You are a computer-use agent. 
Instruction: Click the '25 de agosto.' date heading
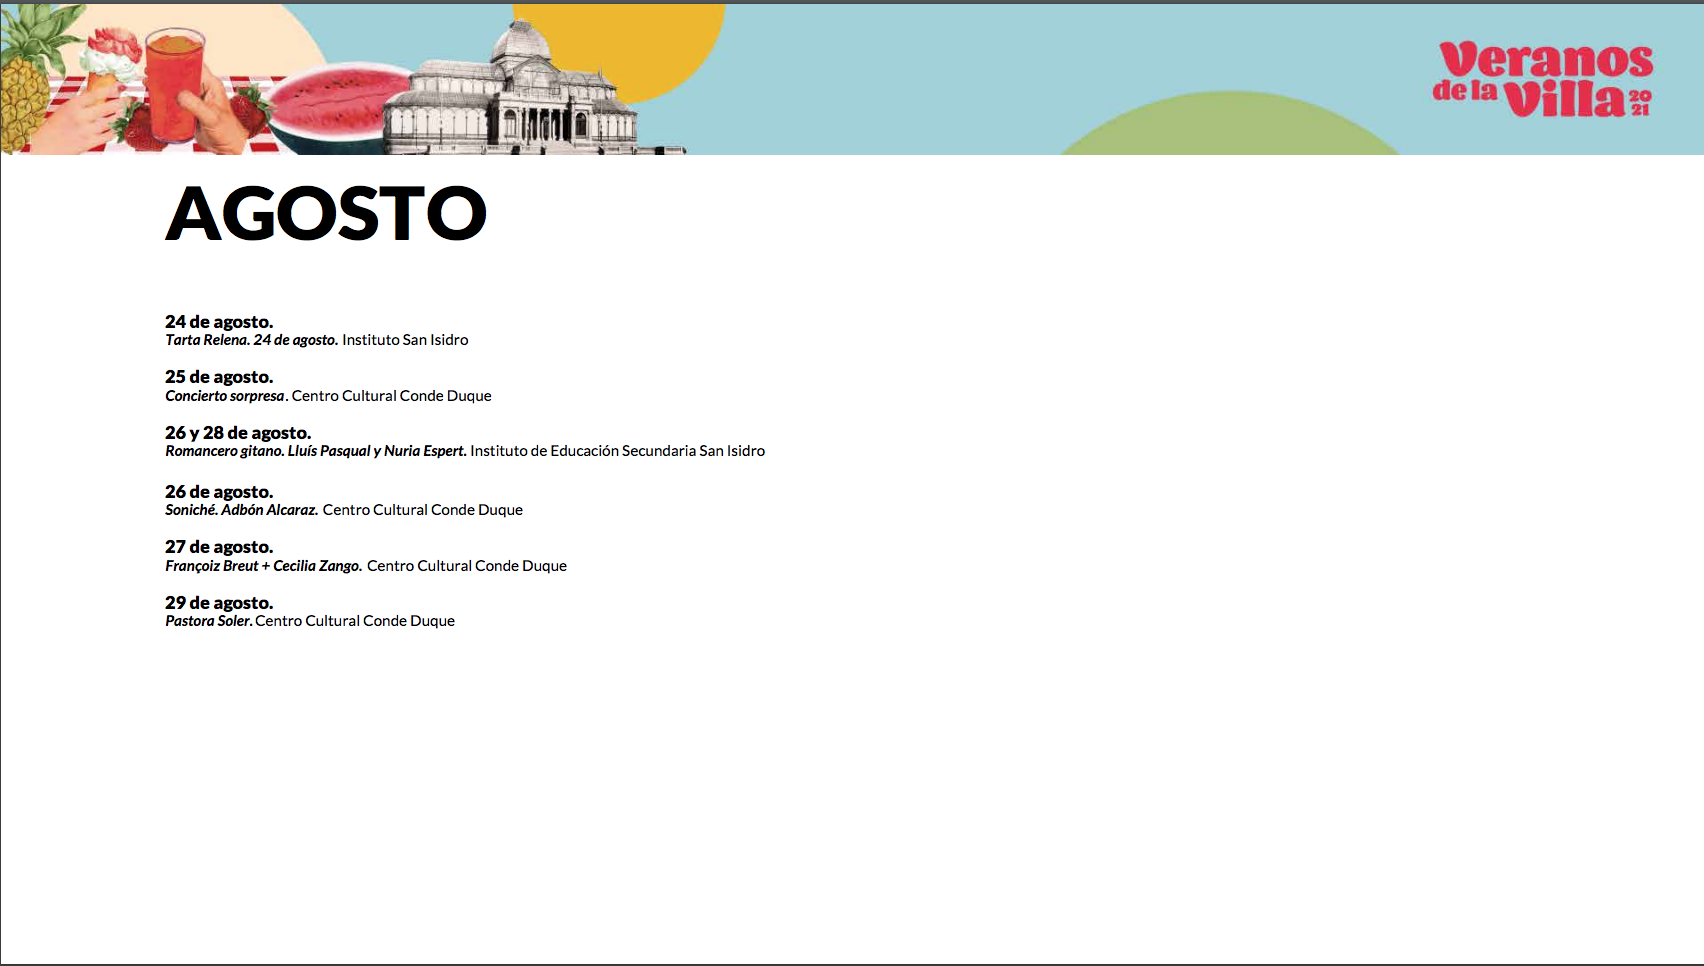point(219,377)
